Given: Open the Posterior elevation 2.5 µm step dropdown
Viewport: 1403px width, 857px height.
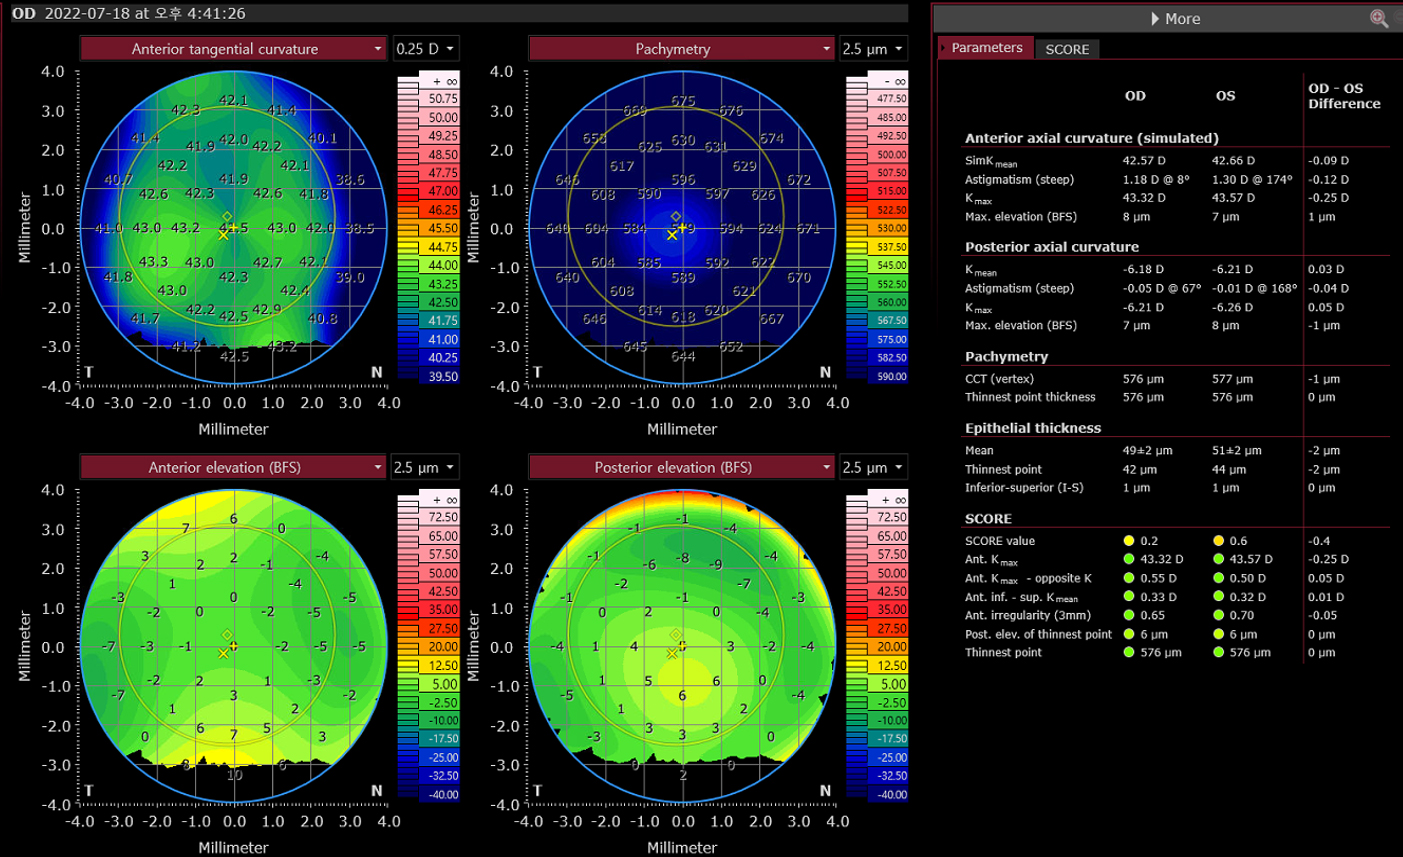Looking at the screenshot, I should pyautogui.click(x=873, y=467).
